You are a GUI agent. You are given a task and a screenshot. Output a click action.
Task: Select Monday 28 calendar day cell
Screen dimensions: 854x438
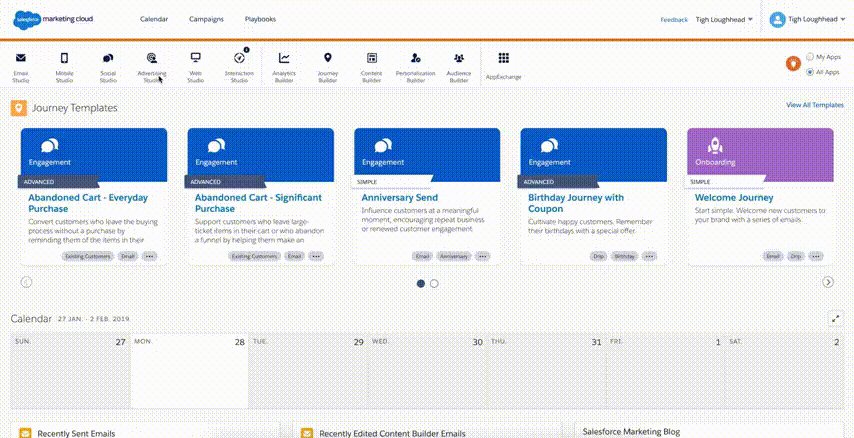click(x=190, y=372)
